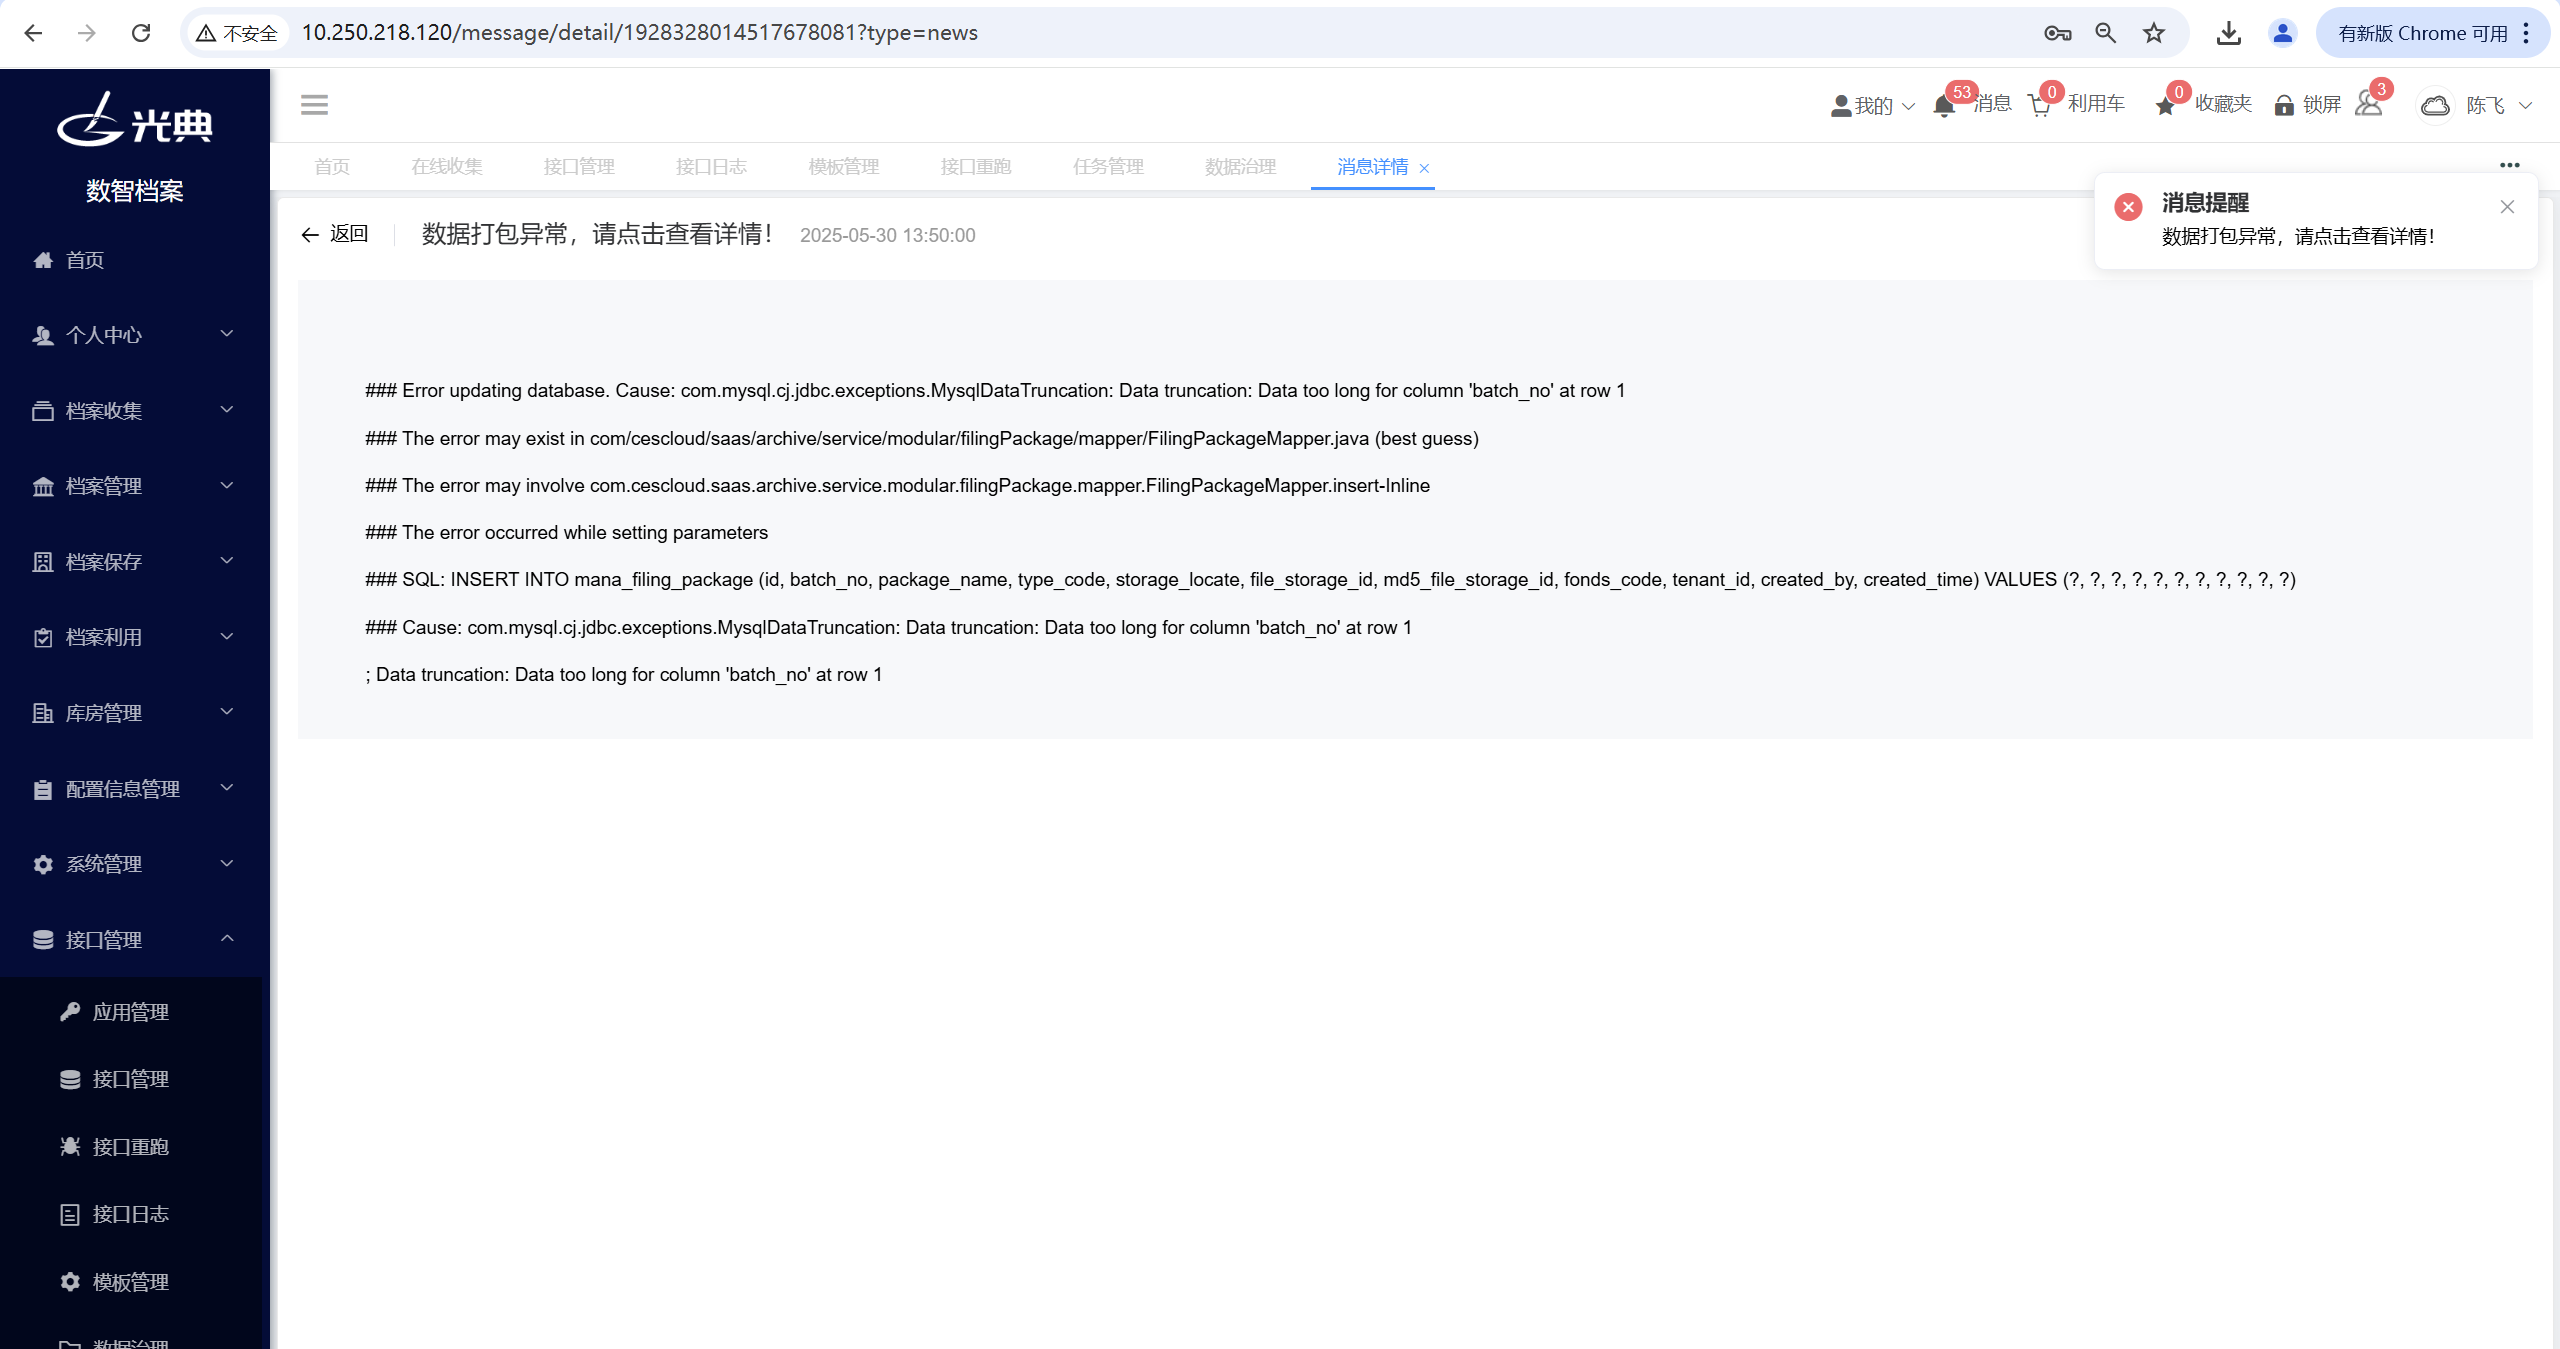
Task: Open the 接口管理 submenu item
Action: pyautogui.click(x=130, y=1079)
